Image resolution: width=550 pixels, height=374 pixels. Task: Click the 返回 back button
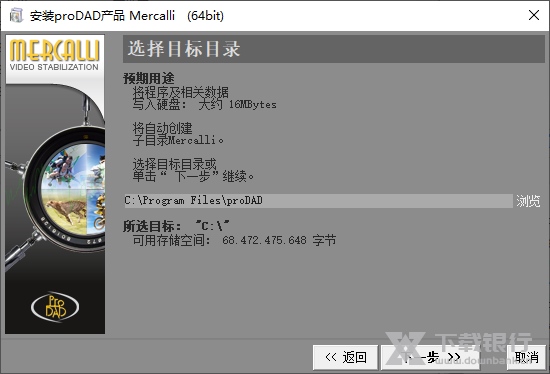pyautogui.click(x=345, y=358)
